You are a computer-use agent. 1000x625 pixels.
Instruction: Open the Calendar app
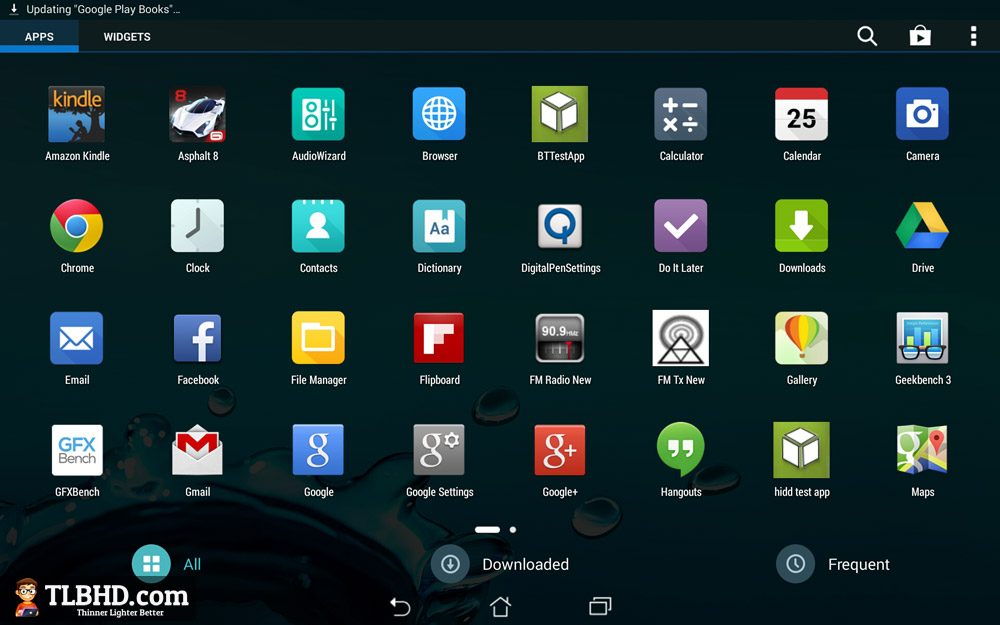click(802, 115)
